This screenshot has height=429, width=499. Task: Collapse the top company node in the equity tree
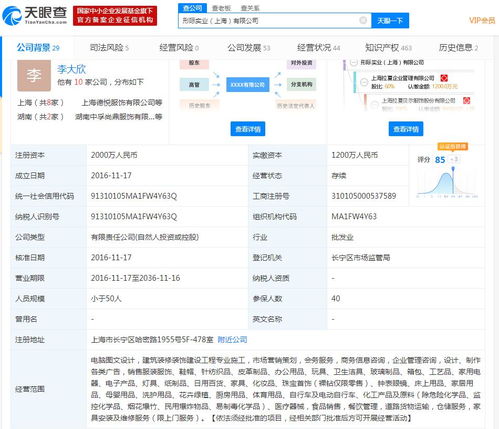(354, 63)
